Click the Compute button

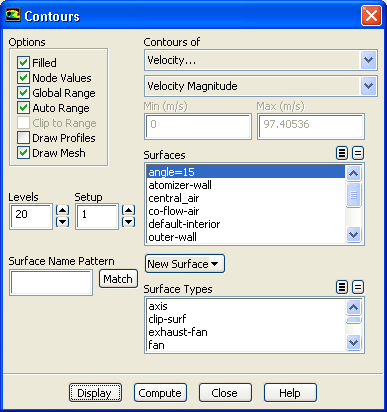click(160, 393)
